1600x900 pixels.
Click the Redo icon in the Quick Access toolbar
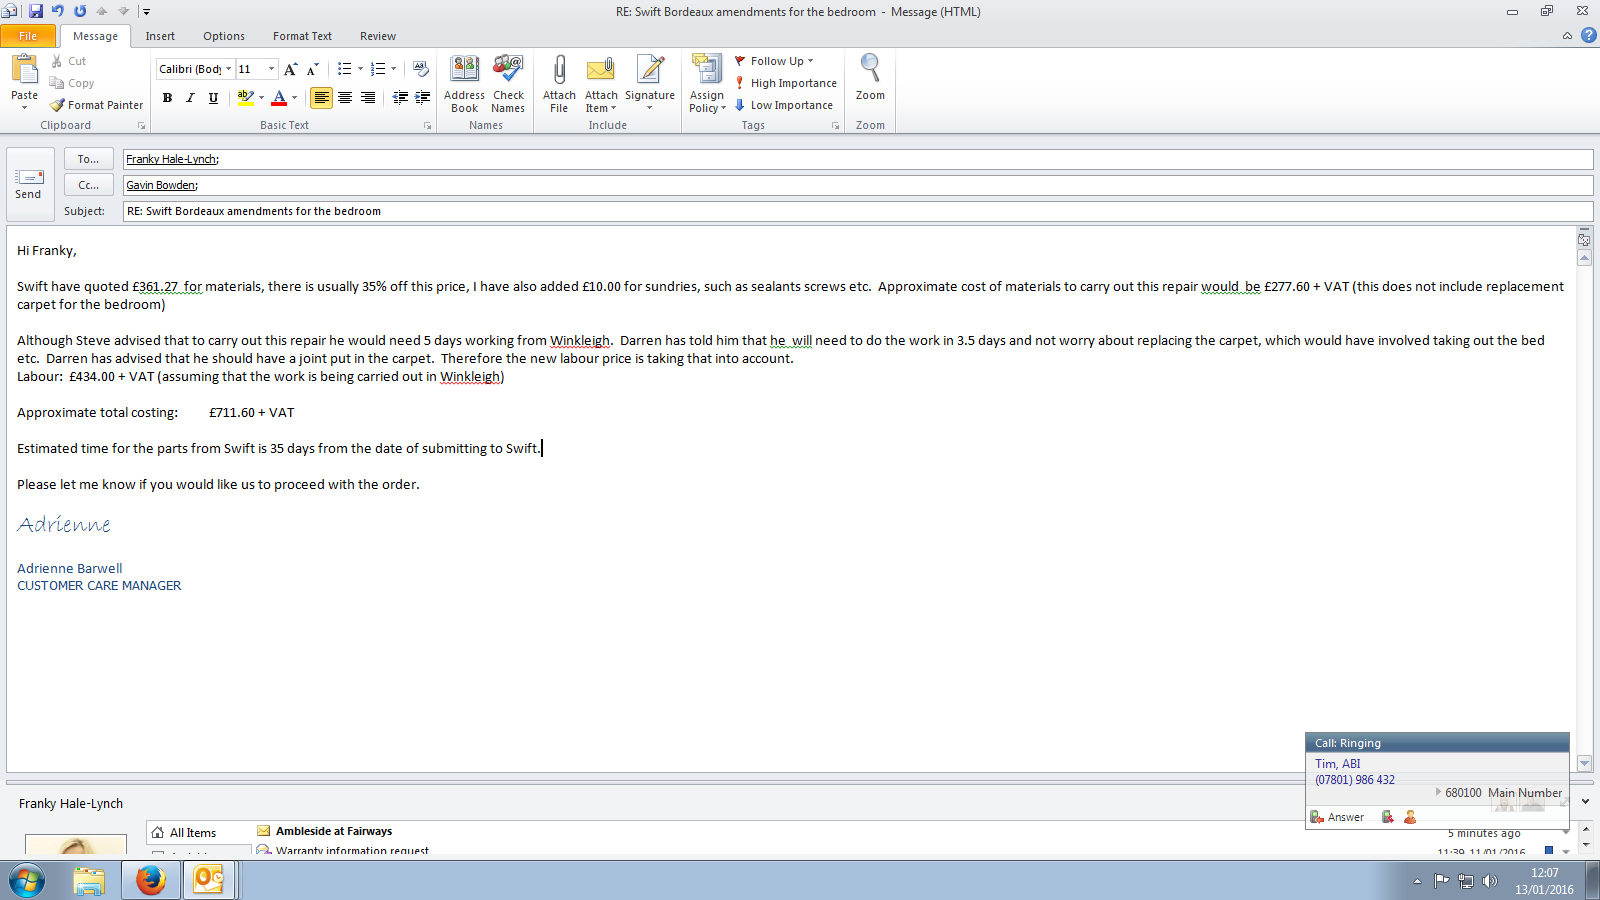80,11
